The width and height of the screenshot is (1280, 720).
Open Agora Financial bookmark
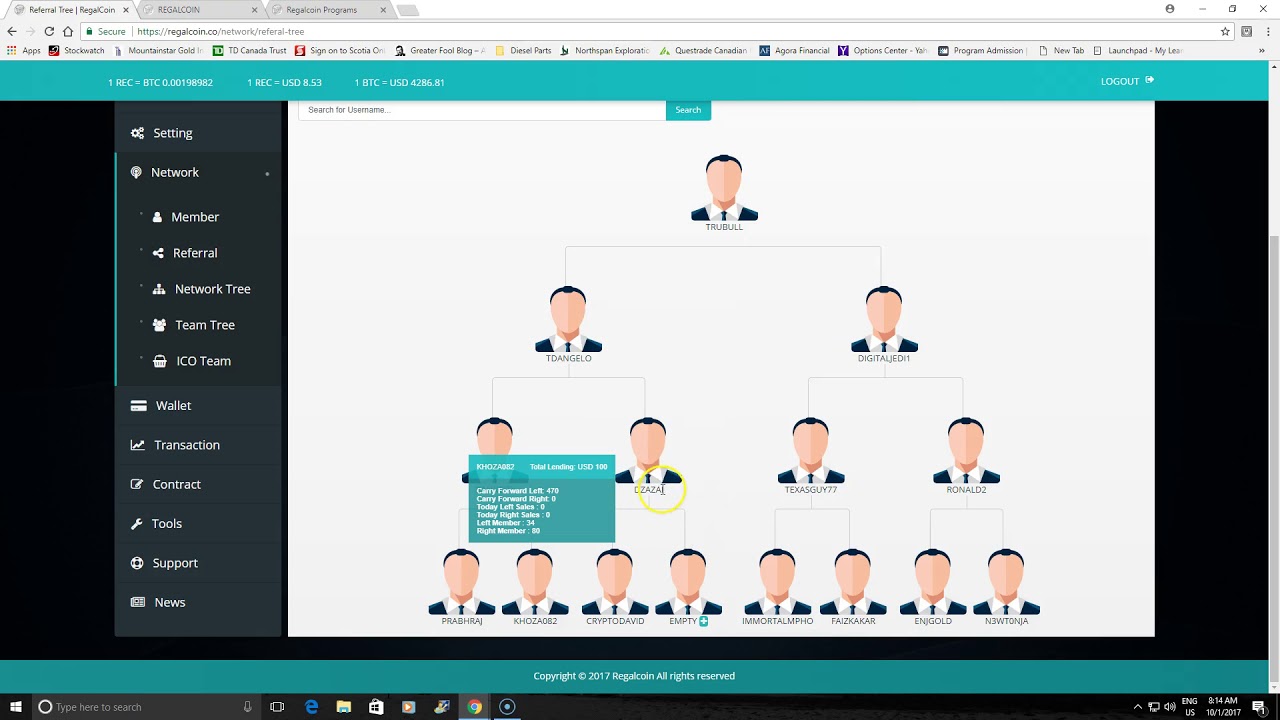coord(794,50)
